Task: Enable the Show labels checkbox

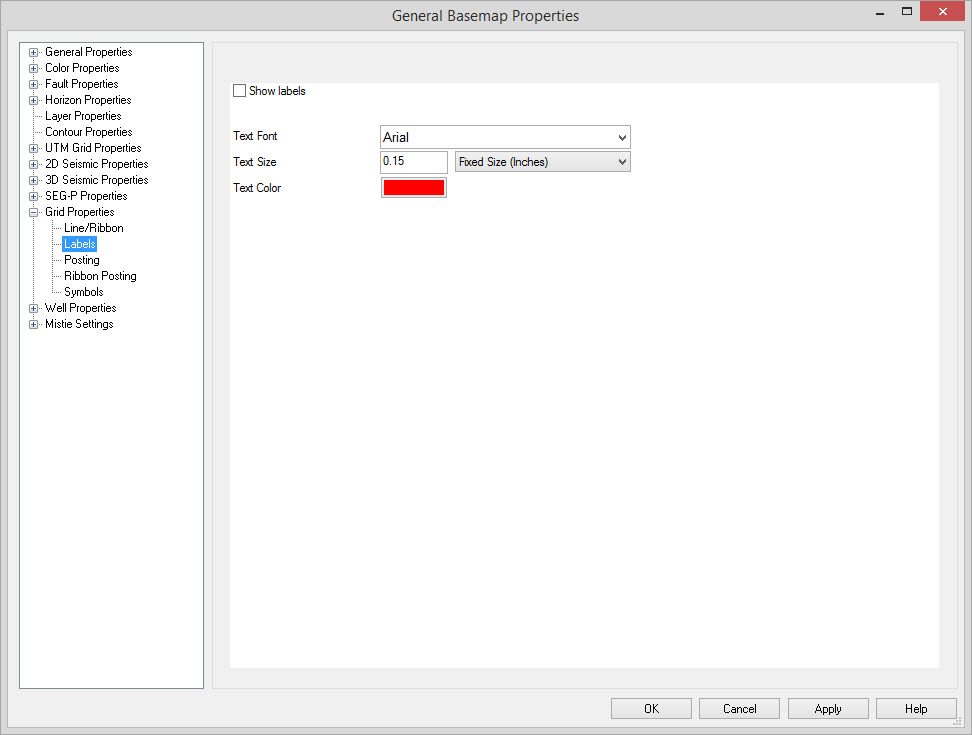Action: tap(239, 91)
